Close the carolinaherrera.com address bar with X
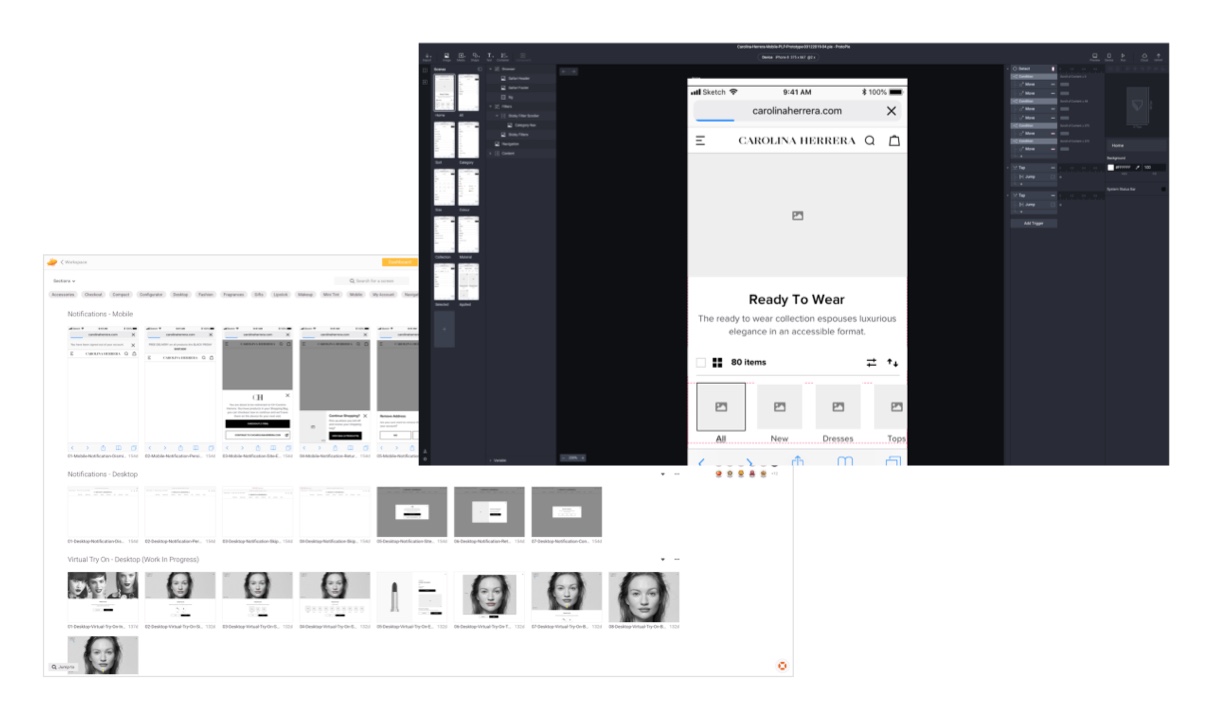Viewport: 1213px width, 720px height. tap(892, 111)
